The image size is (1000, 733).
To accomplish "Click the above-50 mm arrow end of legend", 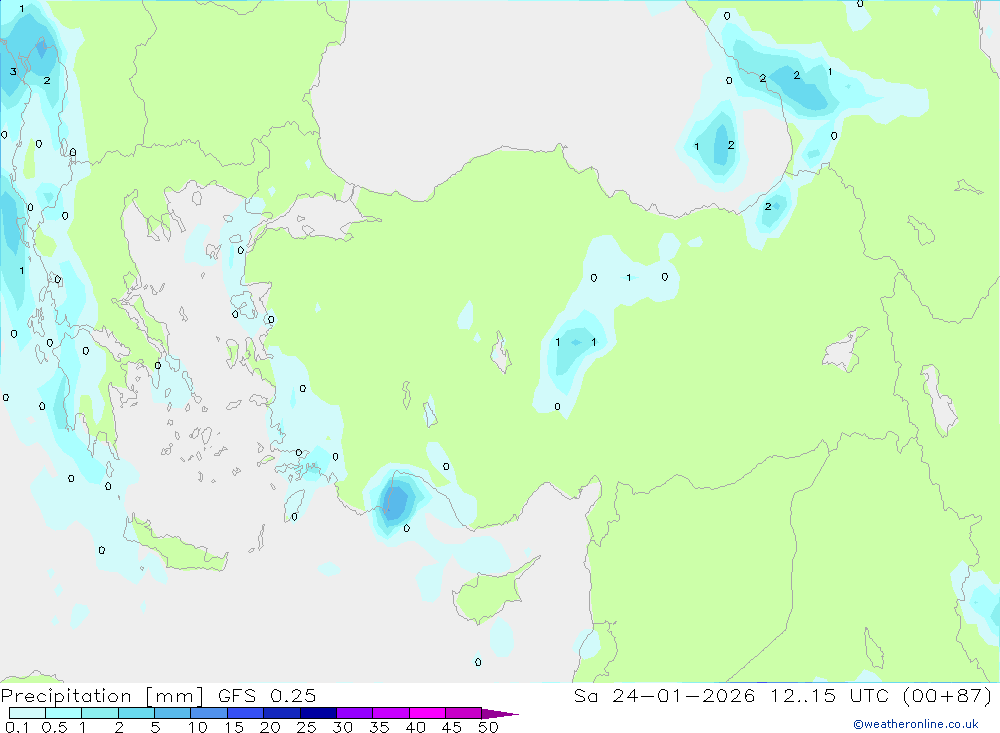I will 499,714.
